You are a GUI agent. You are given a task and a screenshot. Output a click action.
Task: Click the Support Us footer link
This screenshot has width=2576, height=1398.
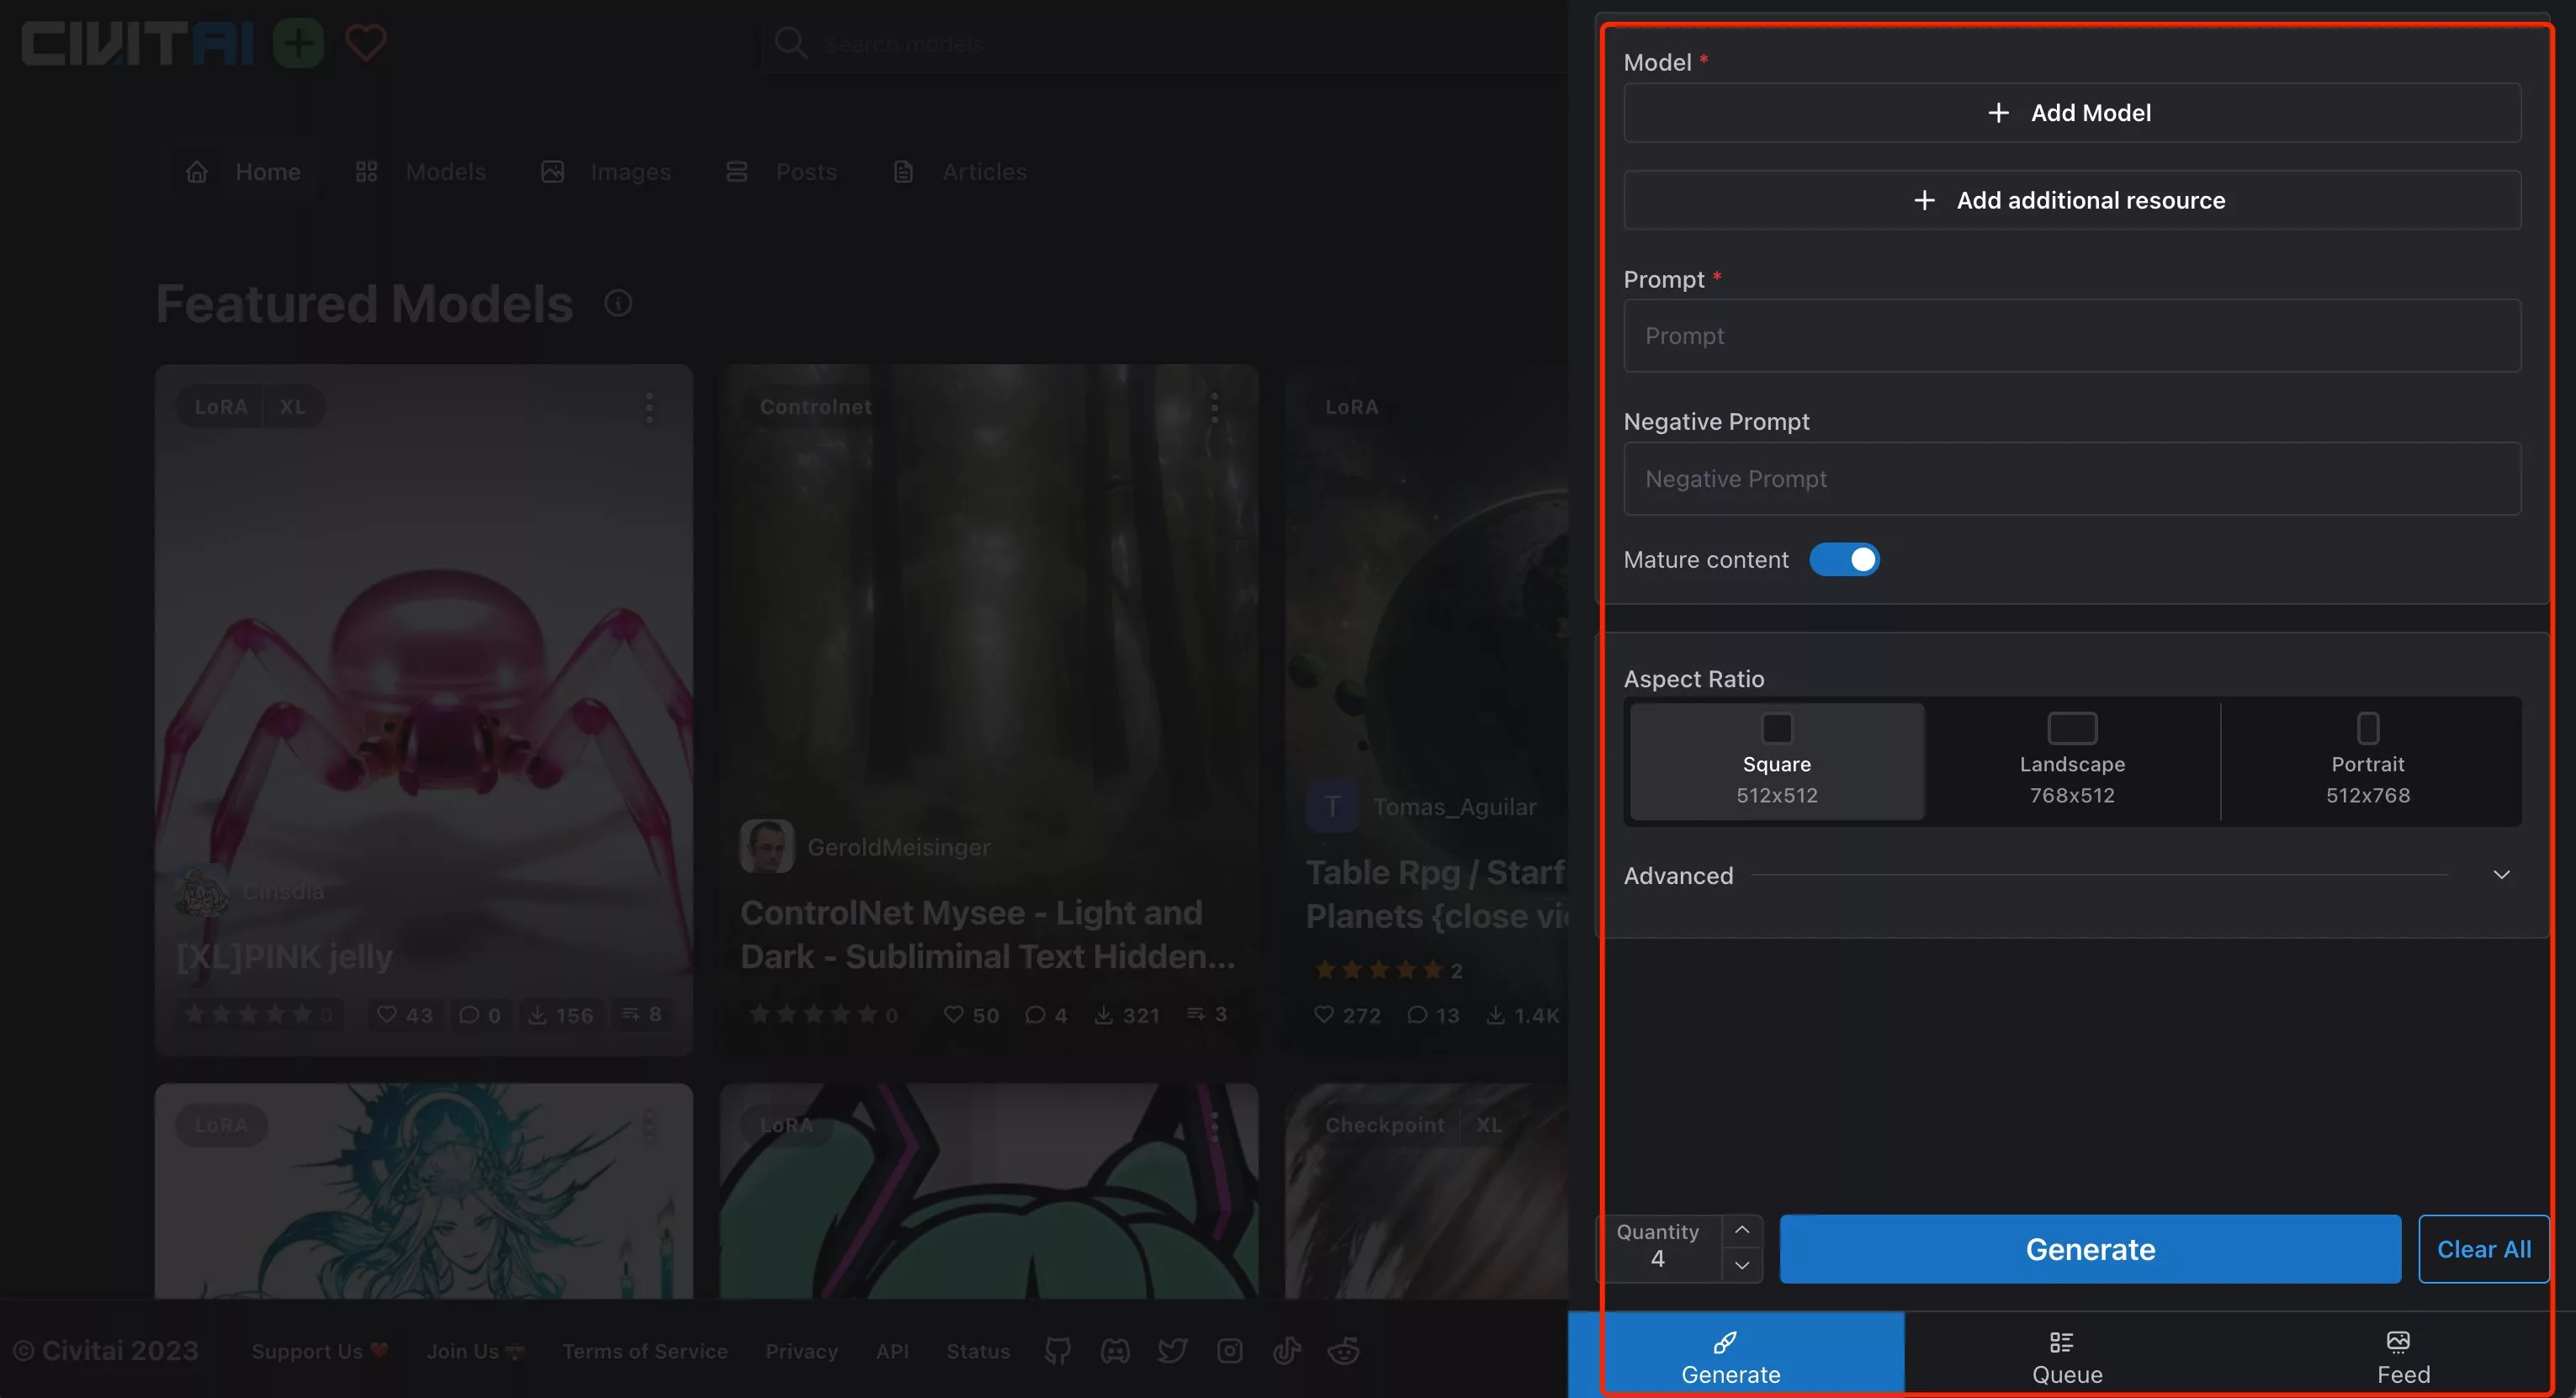[320, 1351]
